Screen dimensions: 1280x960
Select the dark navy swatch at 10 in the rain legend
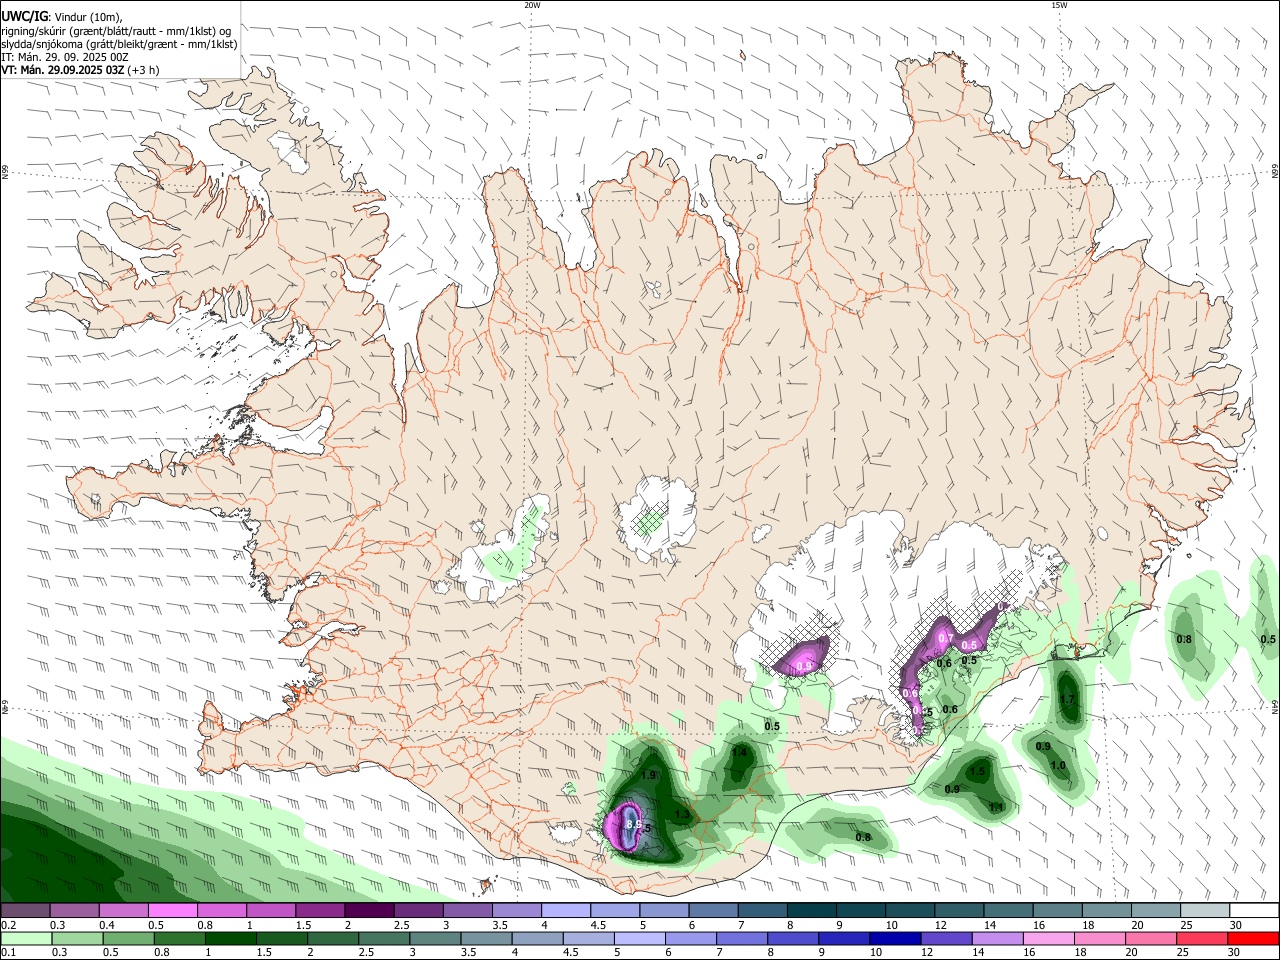[894, 938]
